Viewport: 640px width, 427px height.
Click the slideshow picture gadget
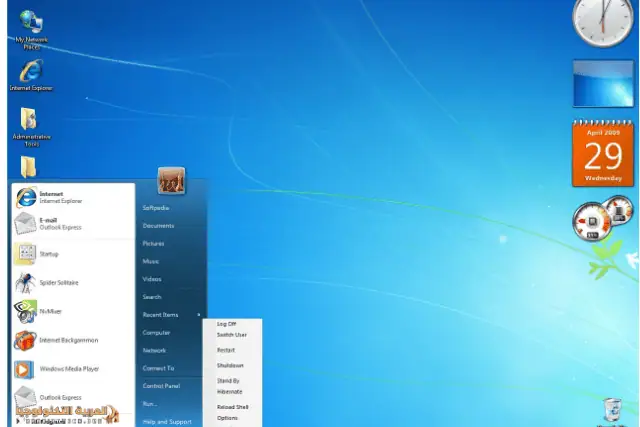click(603, 84)
